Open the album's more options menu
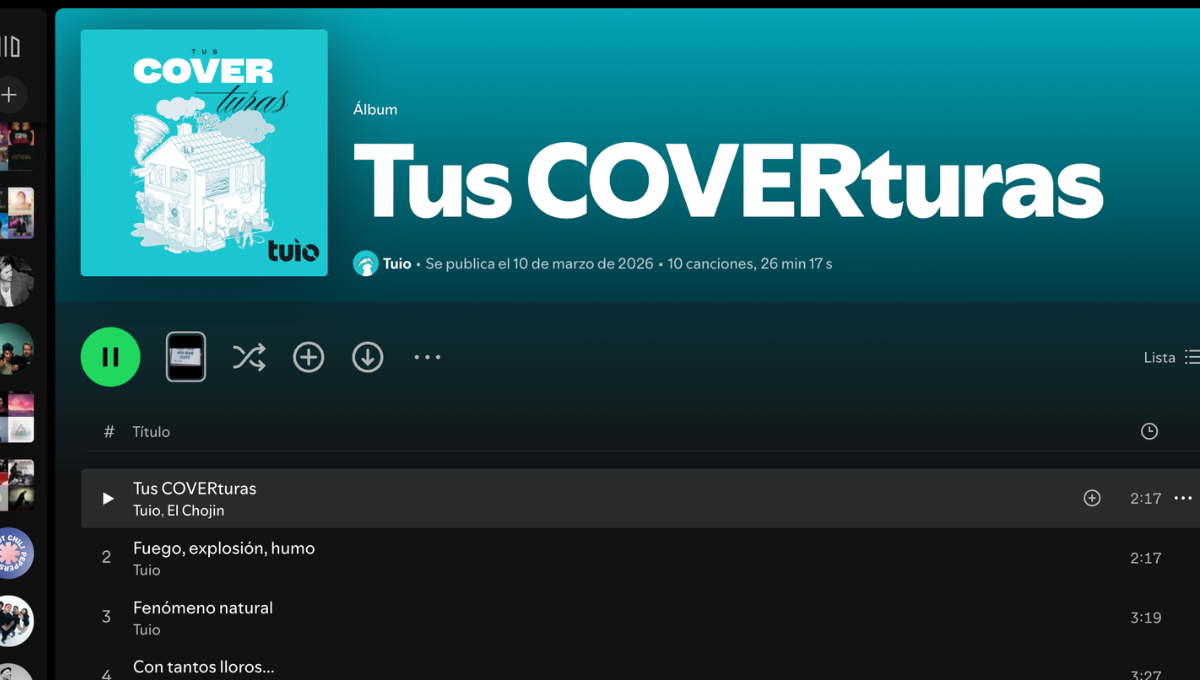Image resolution: width=1200 pixels, height=680 pixels. pyautogui.click(x=427, y=357)
